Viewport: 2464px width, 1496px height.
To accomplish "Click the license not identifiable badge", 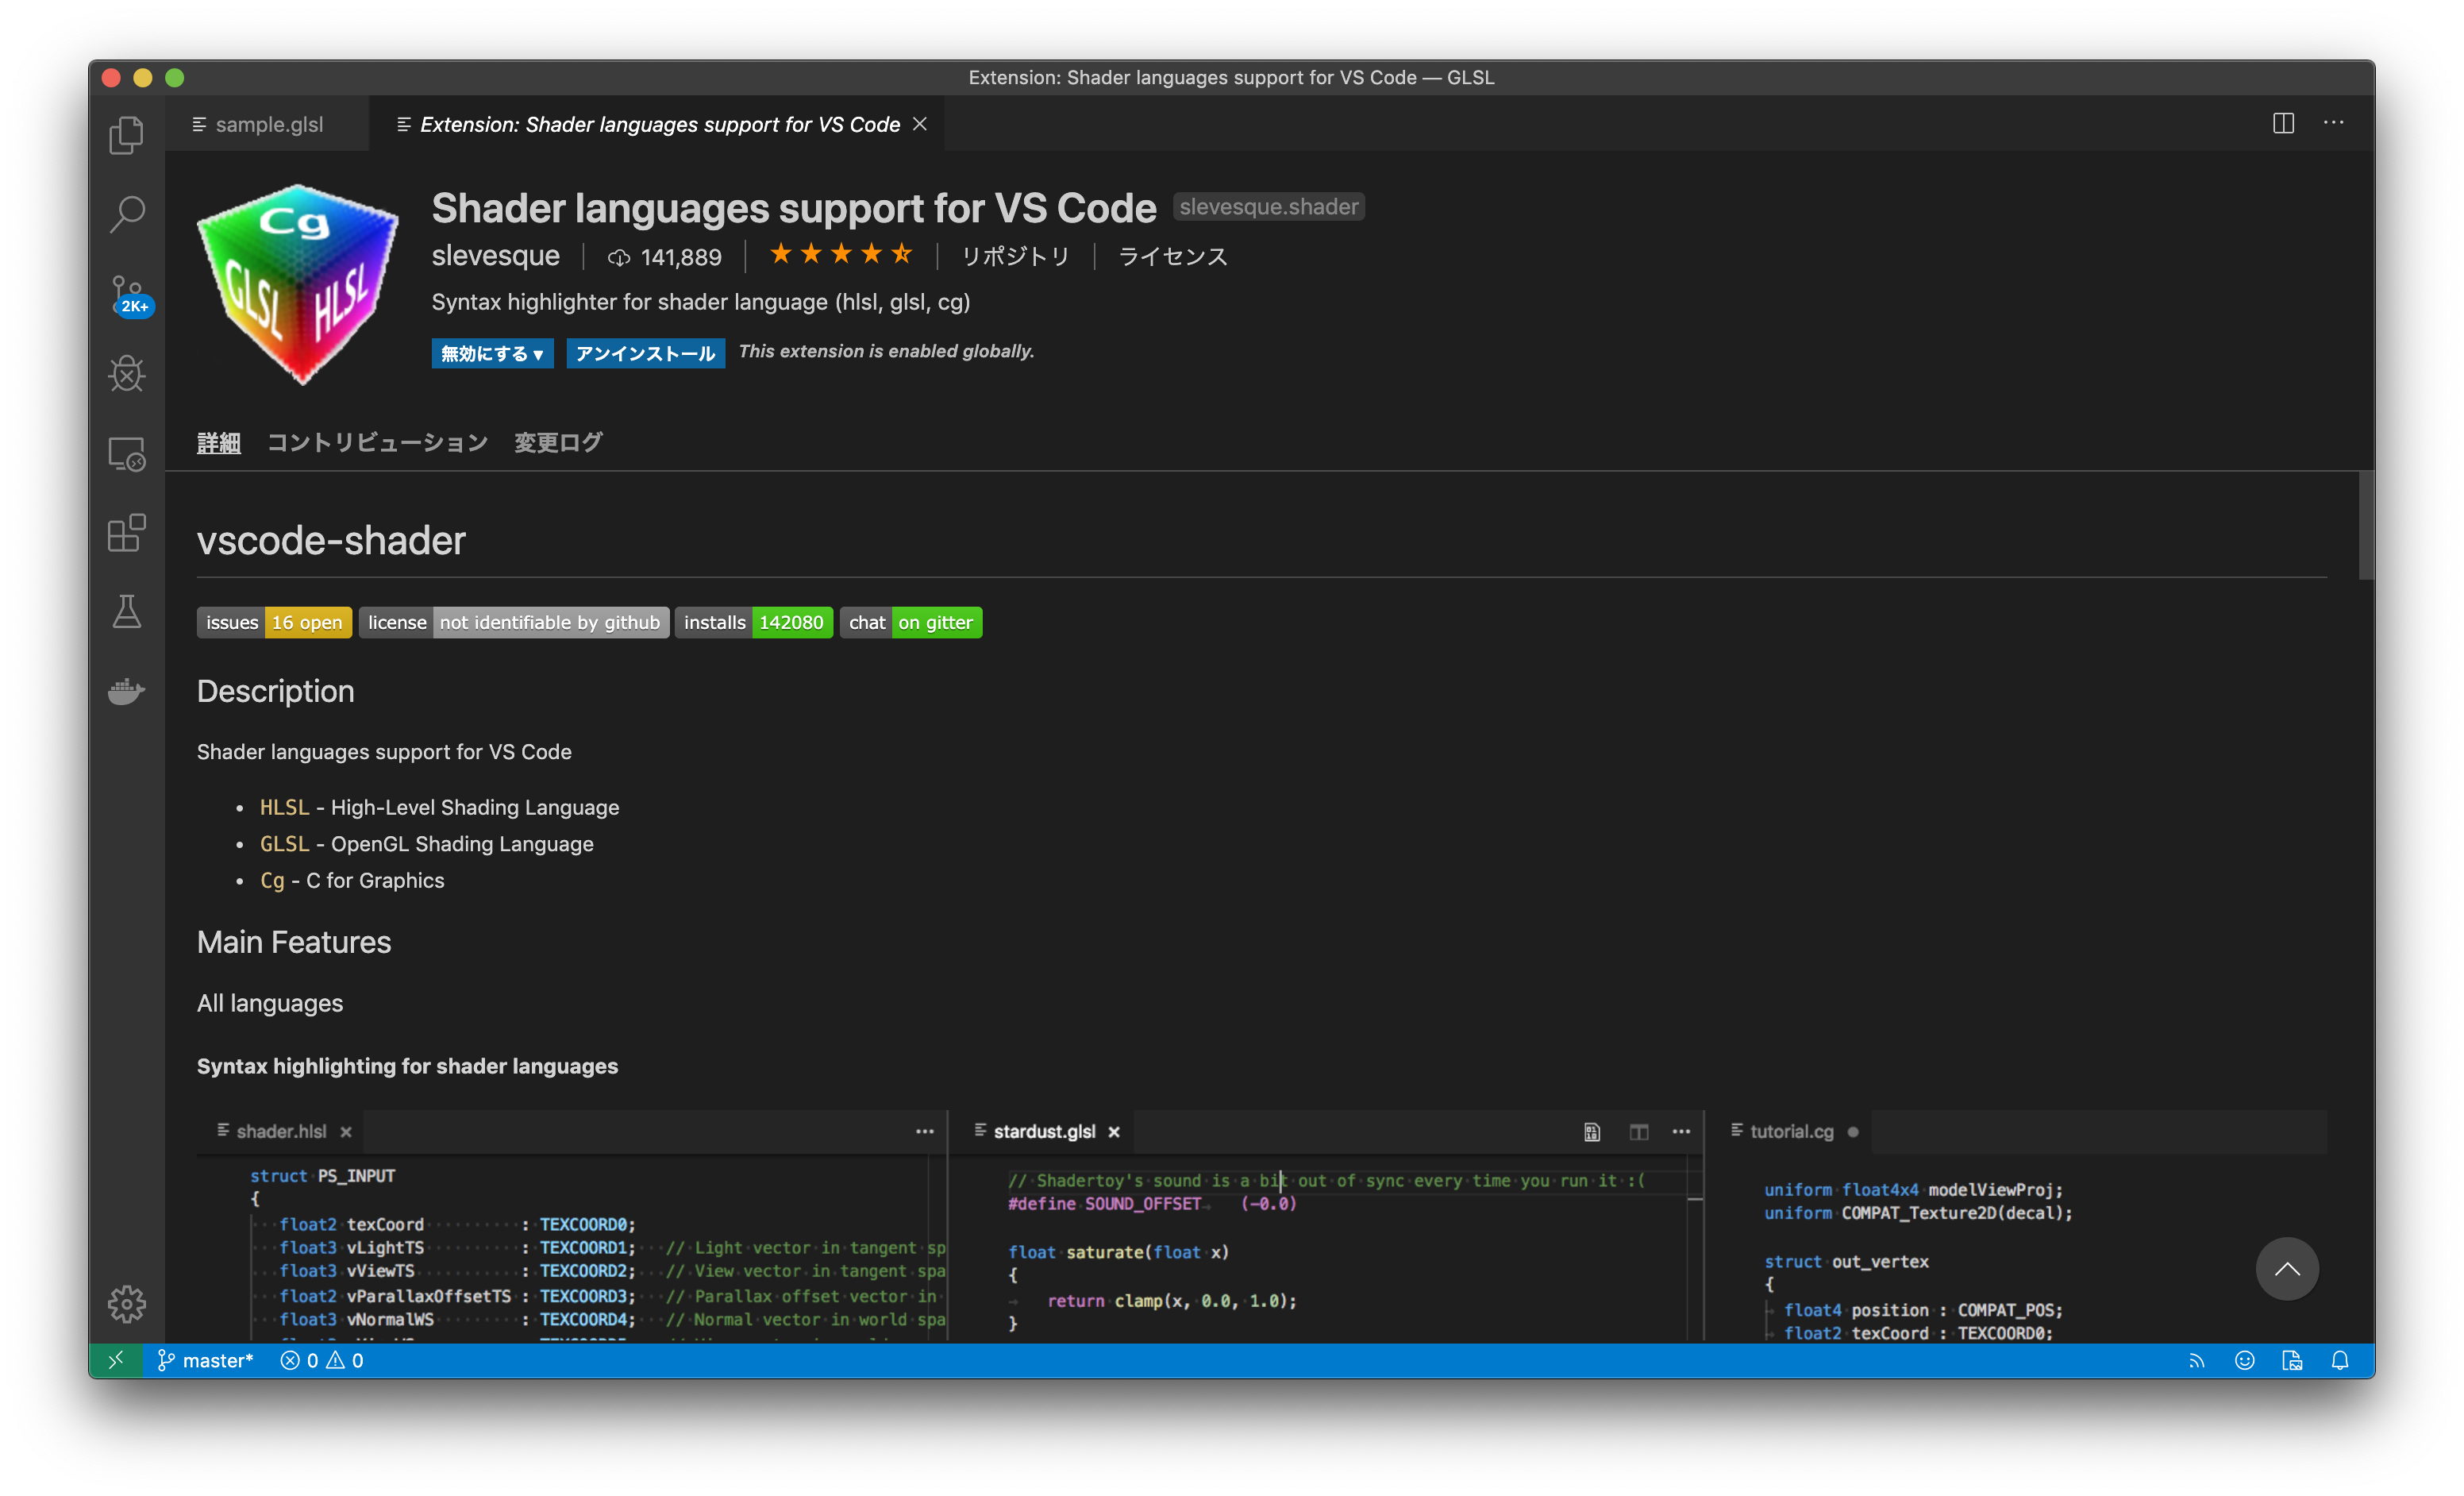I will pos(514,622).
